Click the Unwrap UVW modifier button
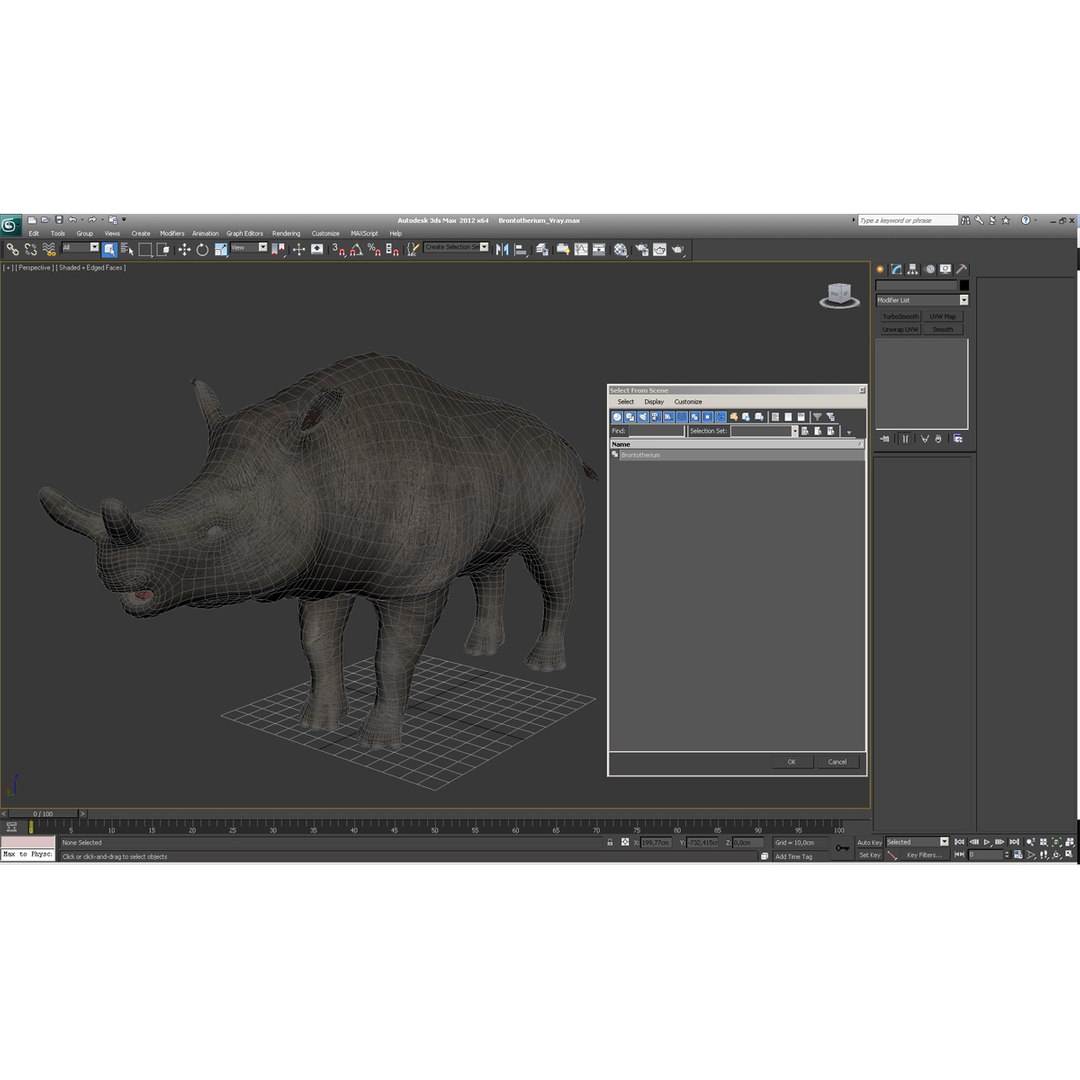The height and width of the screenshot is (1080, 1080). [x=900, y=329]
